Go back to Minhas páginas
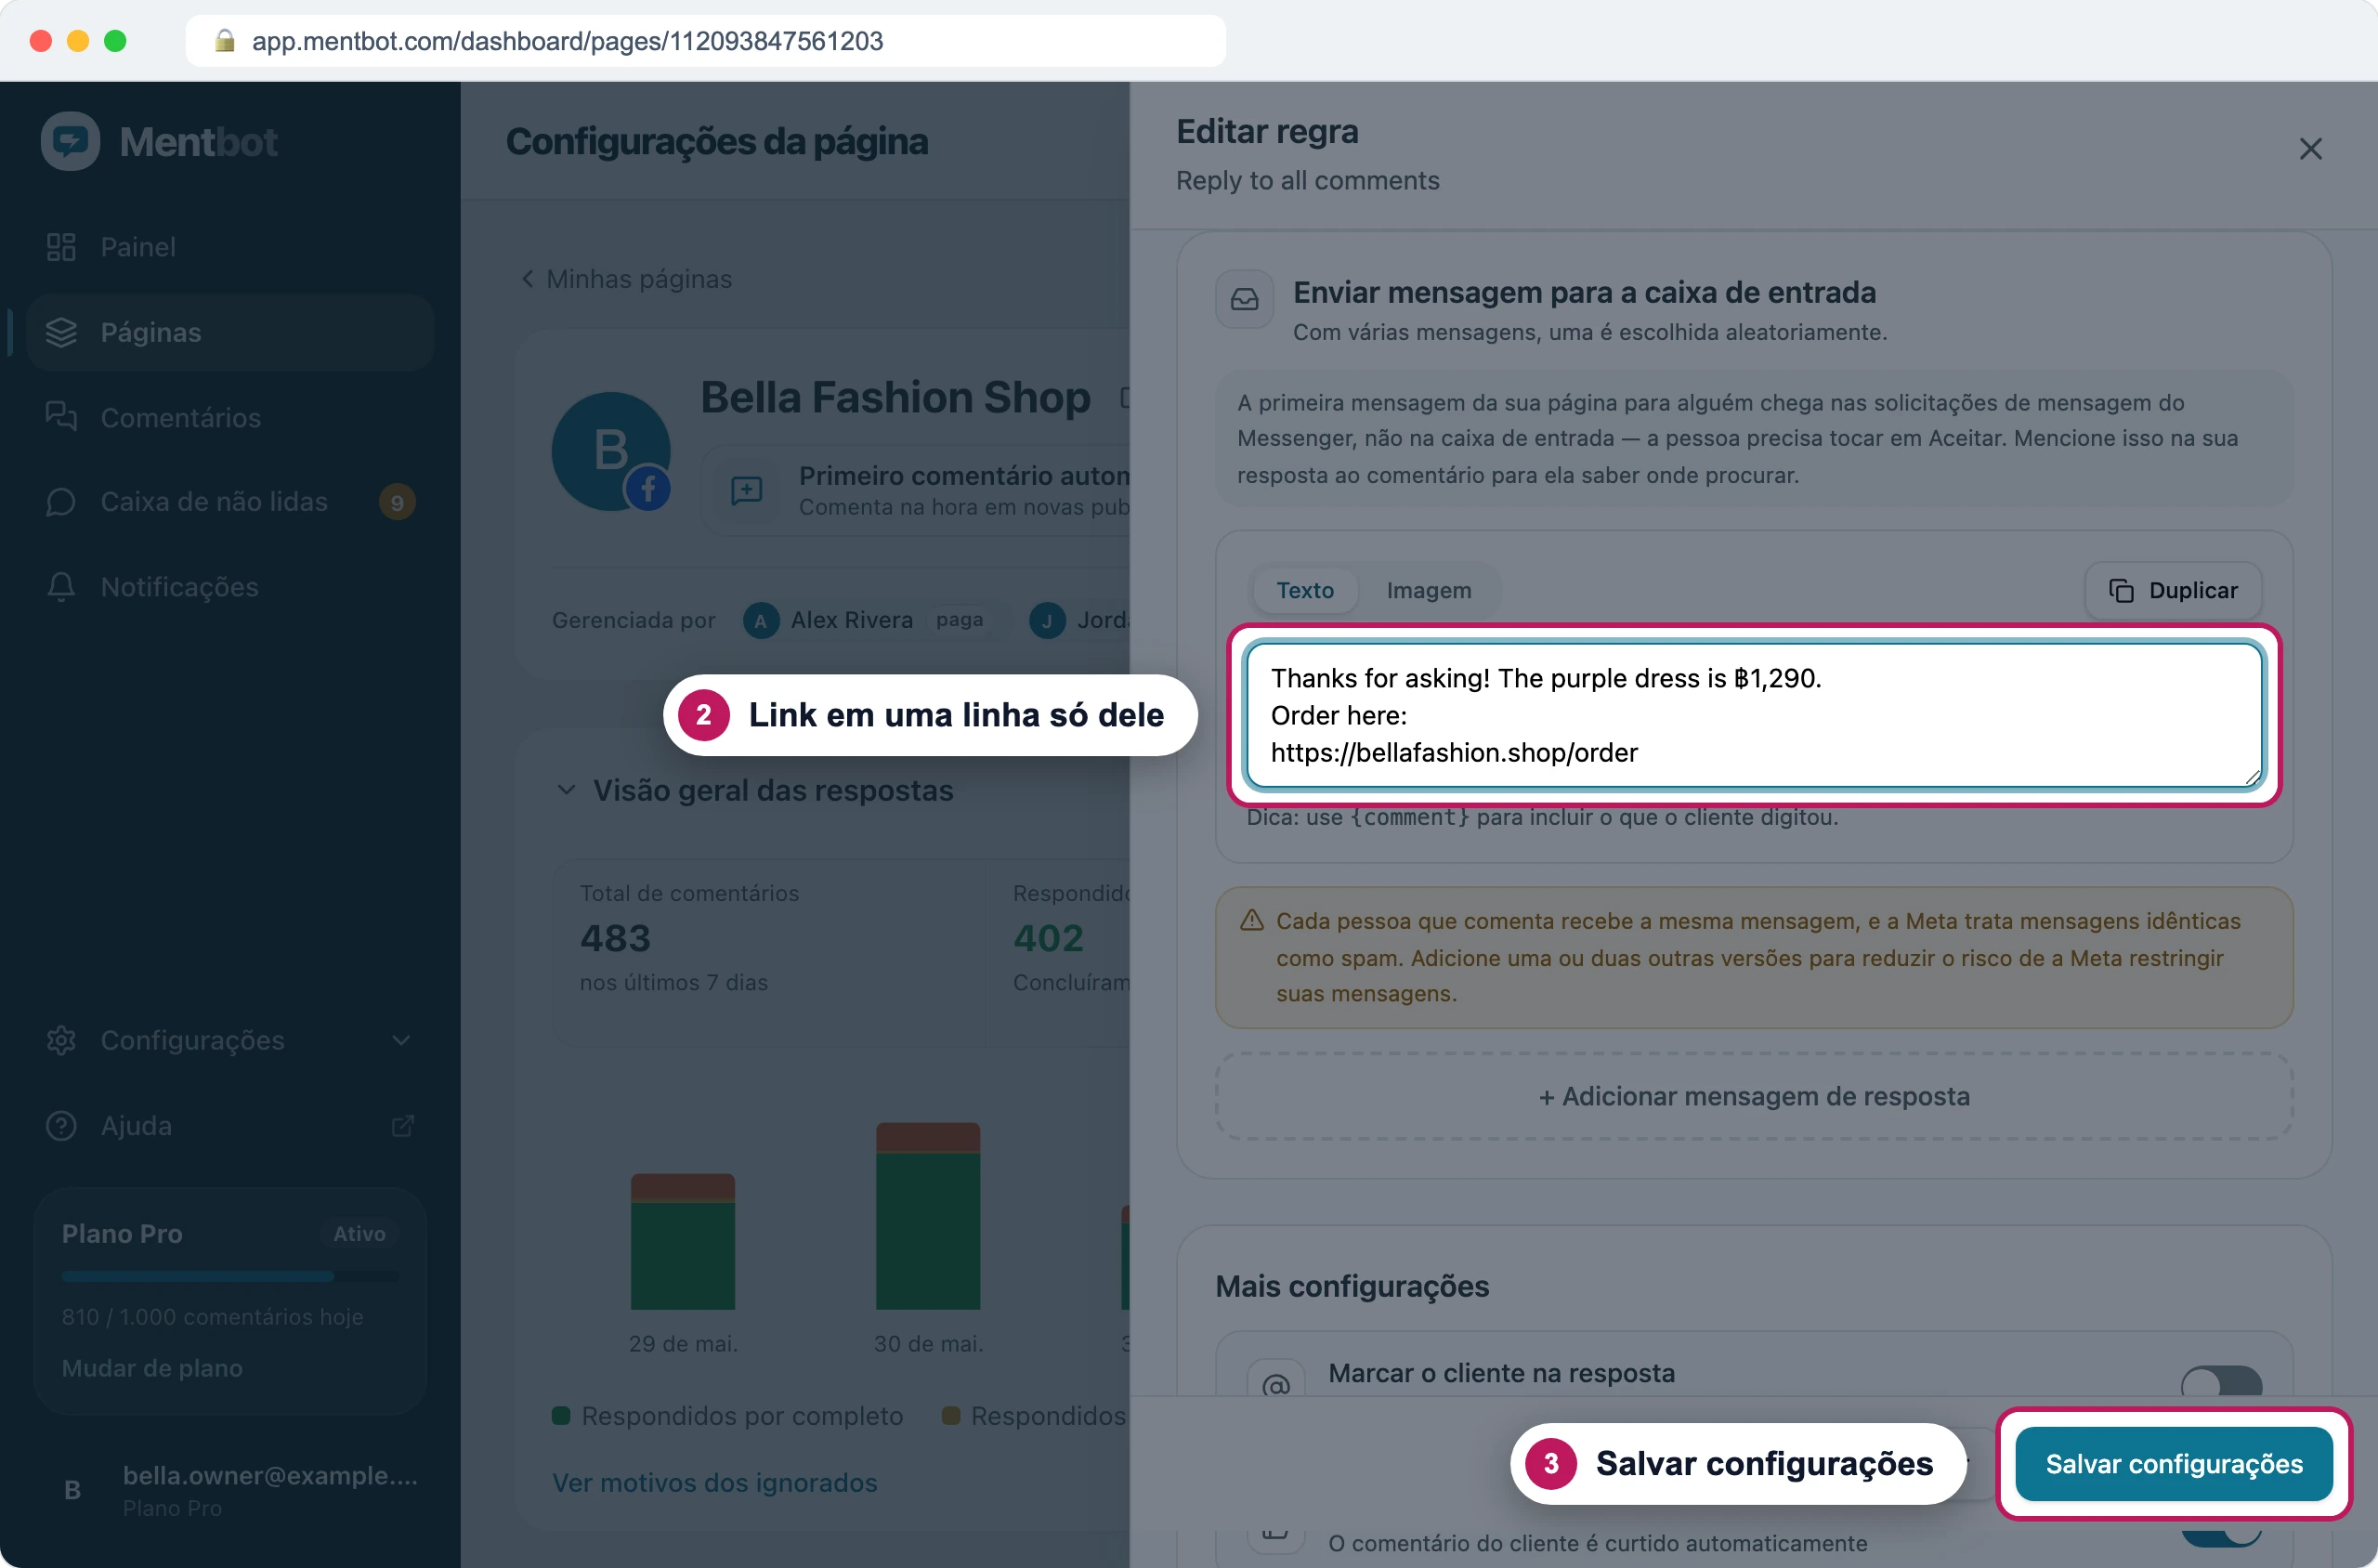 (x=627, y=279)
